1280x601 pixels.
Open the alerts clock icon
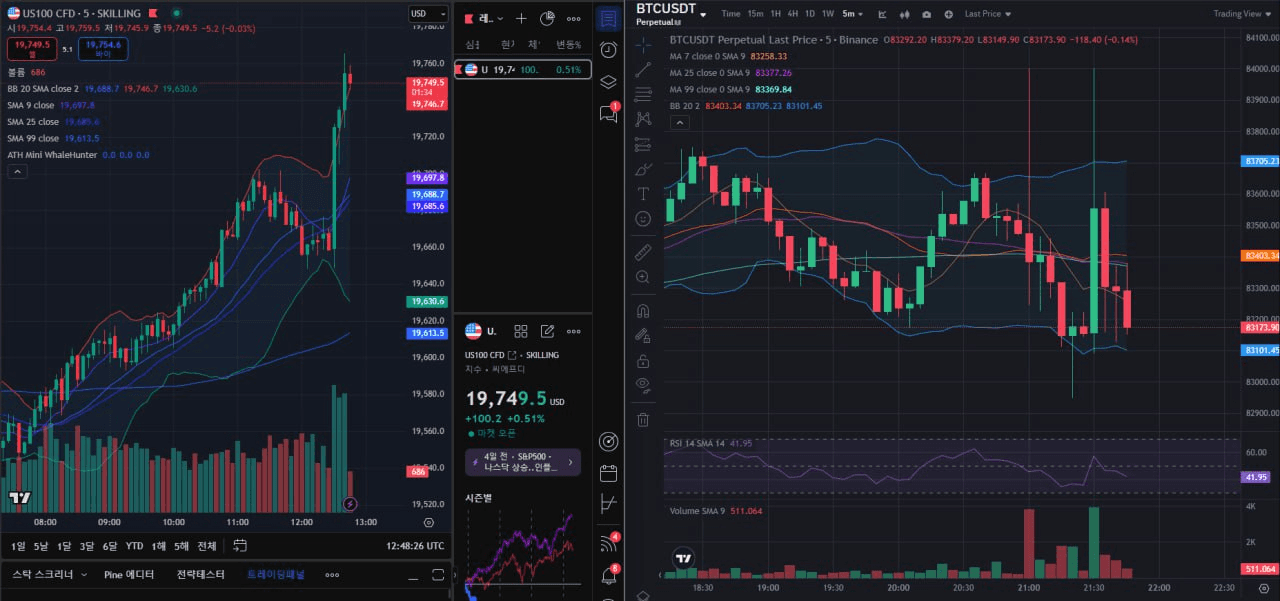pyautogui.click(x=608, y=50)
